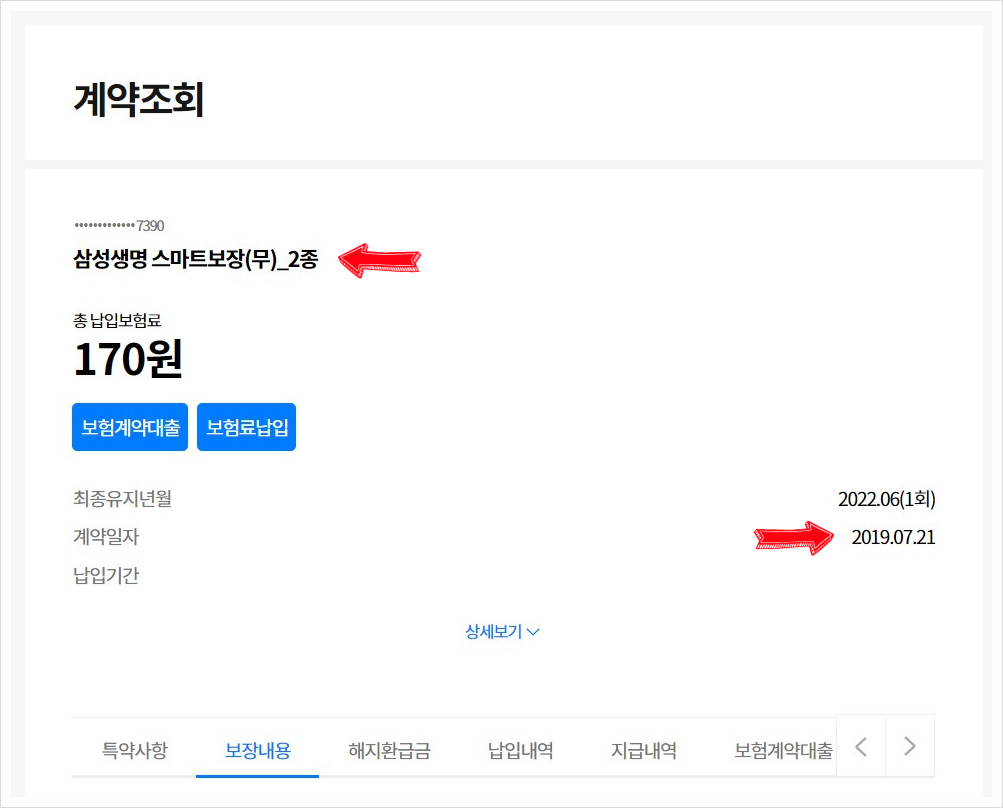Image resolution: width=1003 pixels, height=808 pixels.
Task: Click the right arrow to see more tabs
Action: [910, 746]
